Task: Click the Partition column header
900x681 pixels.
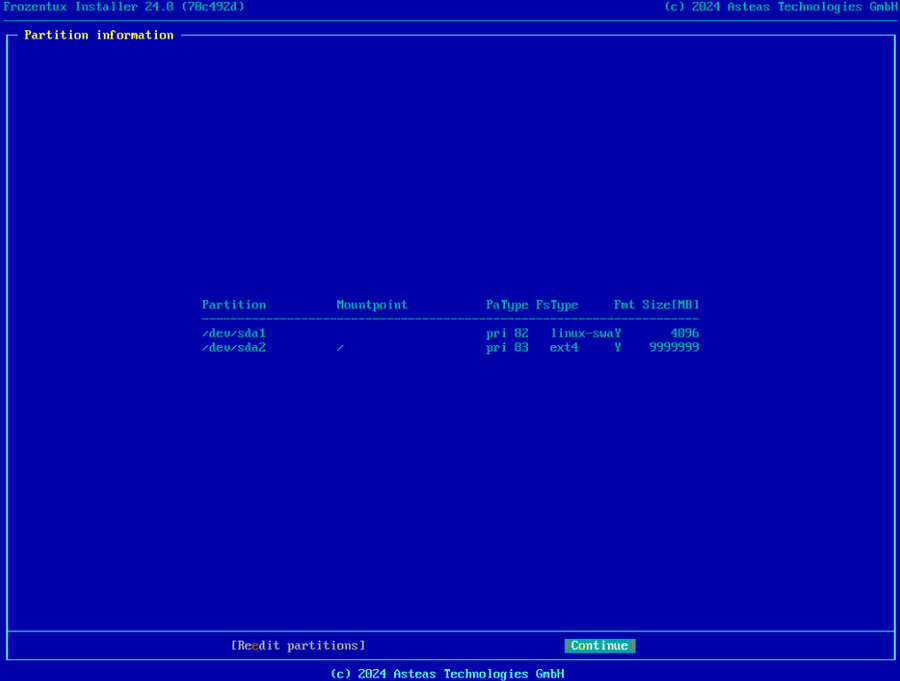Action: click(x=233, y=304)
